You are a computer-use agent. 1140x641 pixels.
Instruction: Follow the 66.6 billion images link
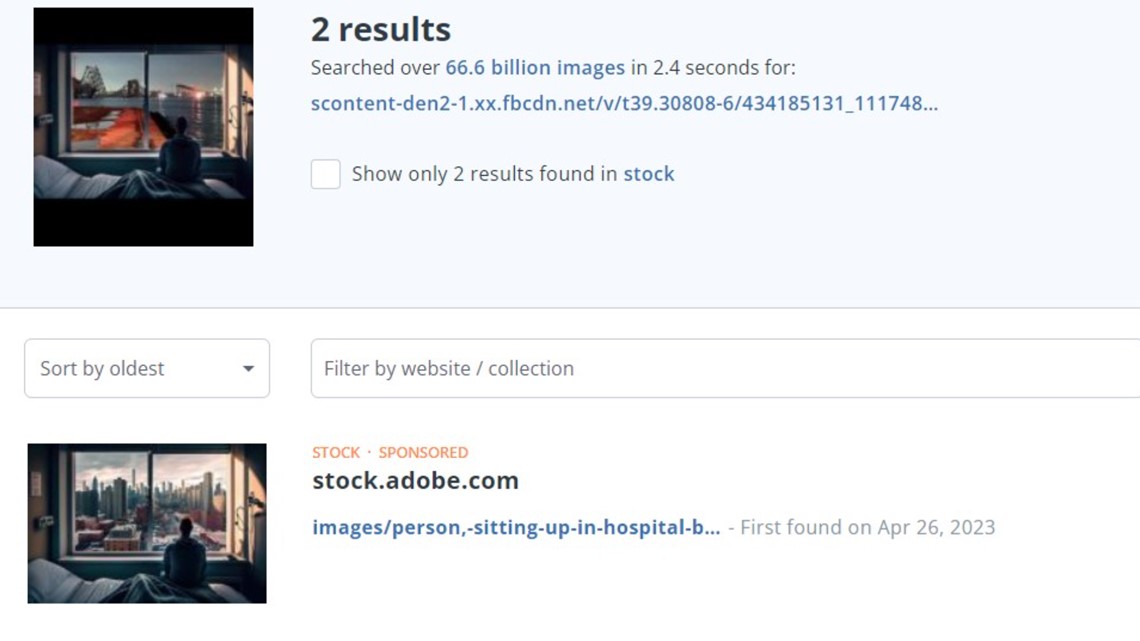coord(535,68)
